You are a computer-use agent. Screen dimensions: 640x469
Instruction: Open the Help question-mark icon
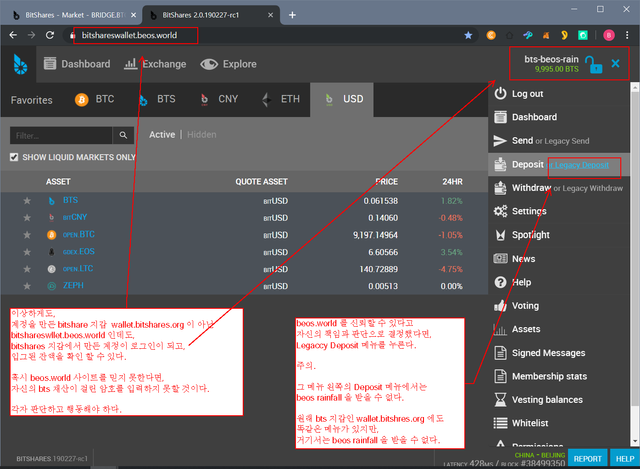(500, 282)
